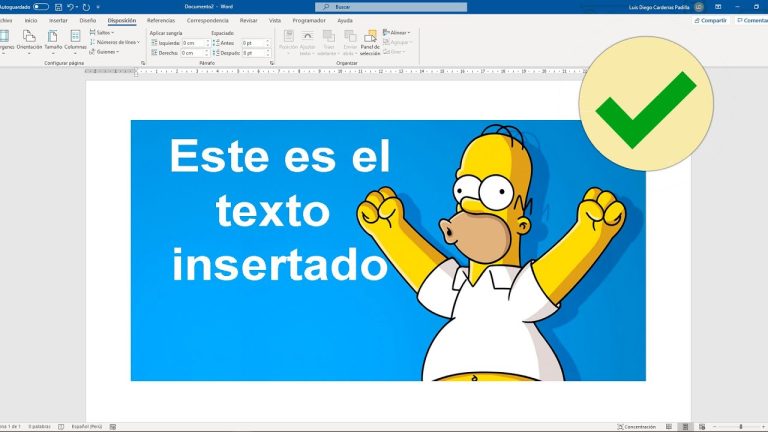Open the Panel de selección
This screenshot has width=768, height=432.
point(370,42)
